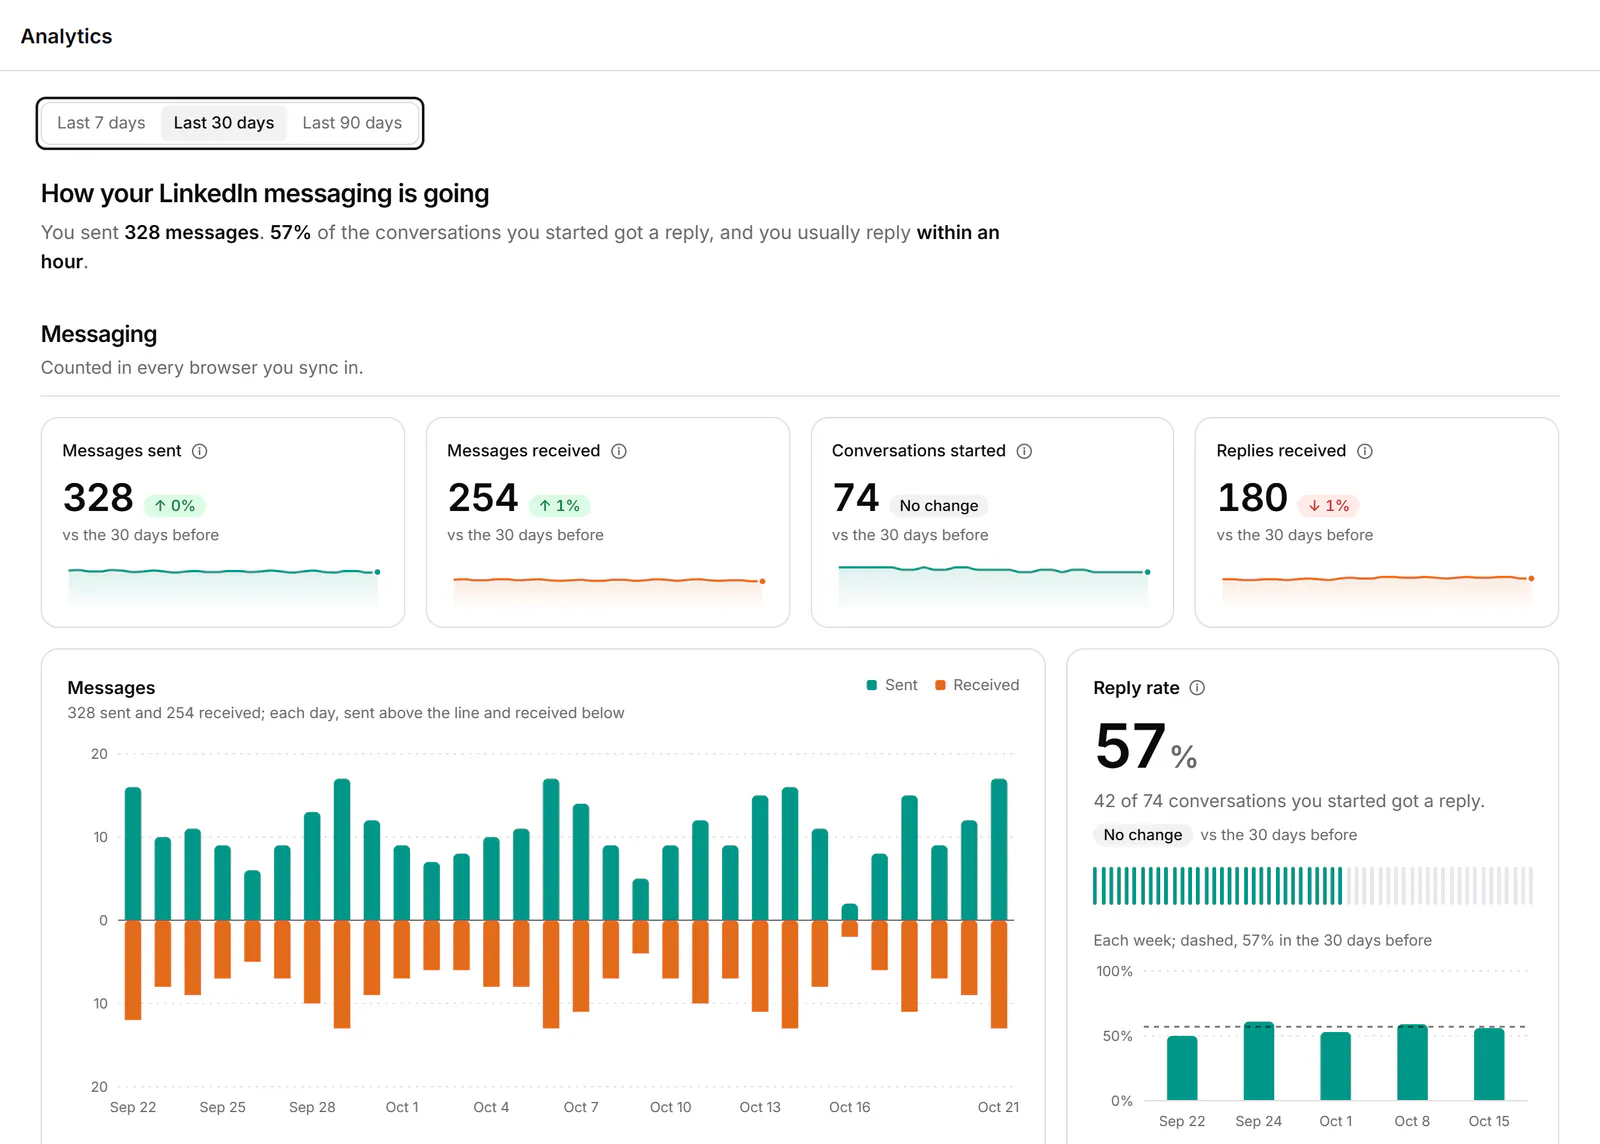This screenshot has height=1144, width=1600.
Task: Click No change badge in Conversations started card
Action: (x=939, y=506)
